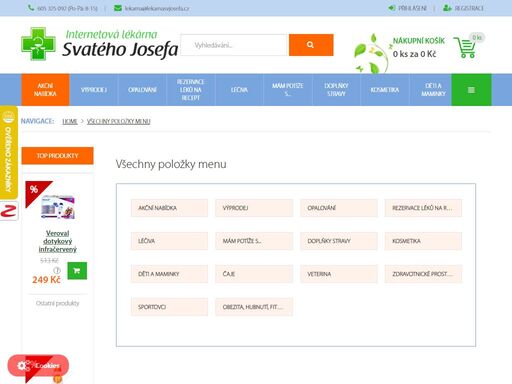Click the lekarna email address
The width and height of the screenshot is (512, 384).
click(x=157, y=8)
